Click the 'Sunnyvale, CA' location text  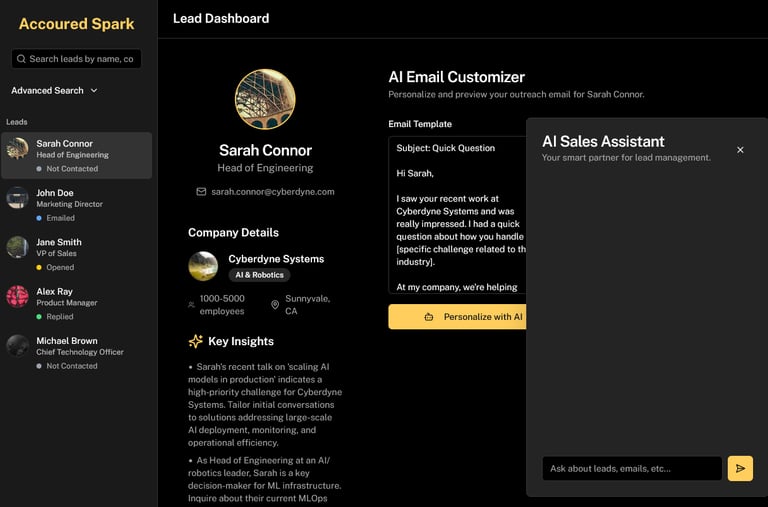tap(308, 305)
